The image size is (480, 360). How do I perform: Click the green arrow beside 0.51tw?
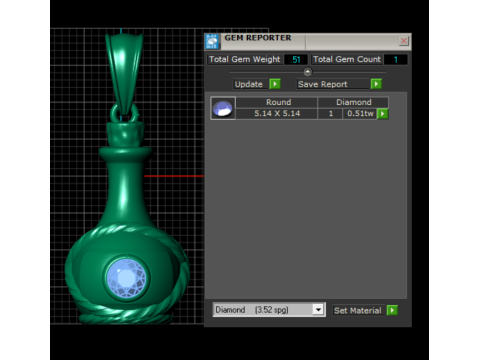coord(382,114)
